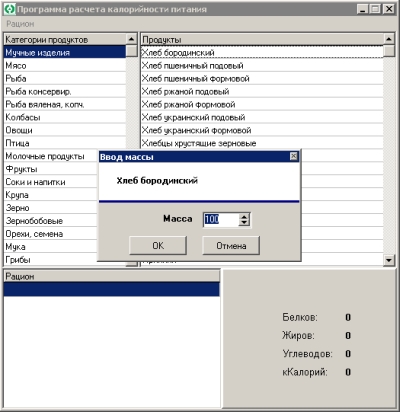Select the Мясо category
Screen dimensions: 400x412
click(65, 66)
